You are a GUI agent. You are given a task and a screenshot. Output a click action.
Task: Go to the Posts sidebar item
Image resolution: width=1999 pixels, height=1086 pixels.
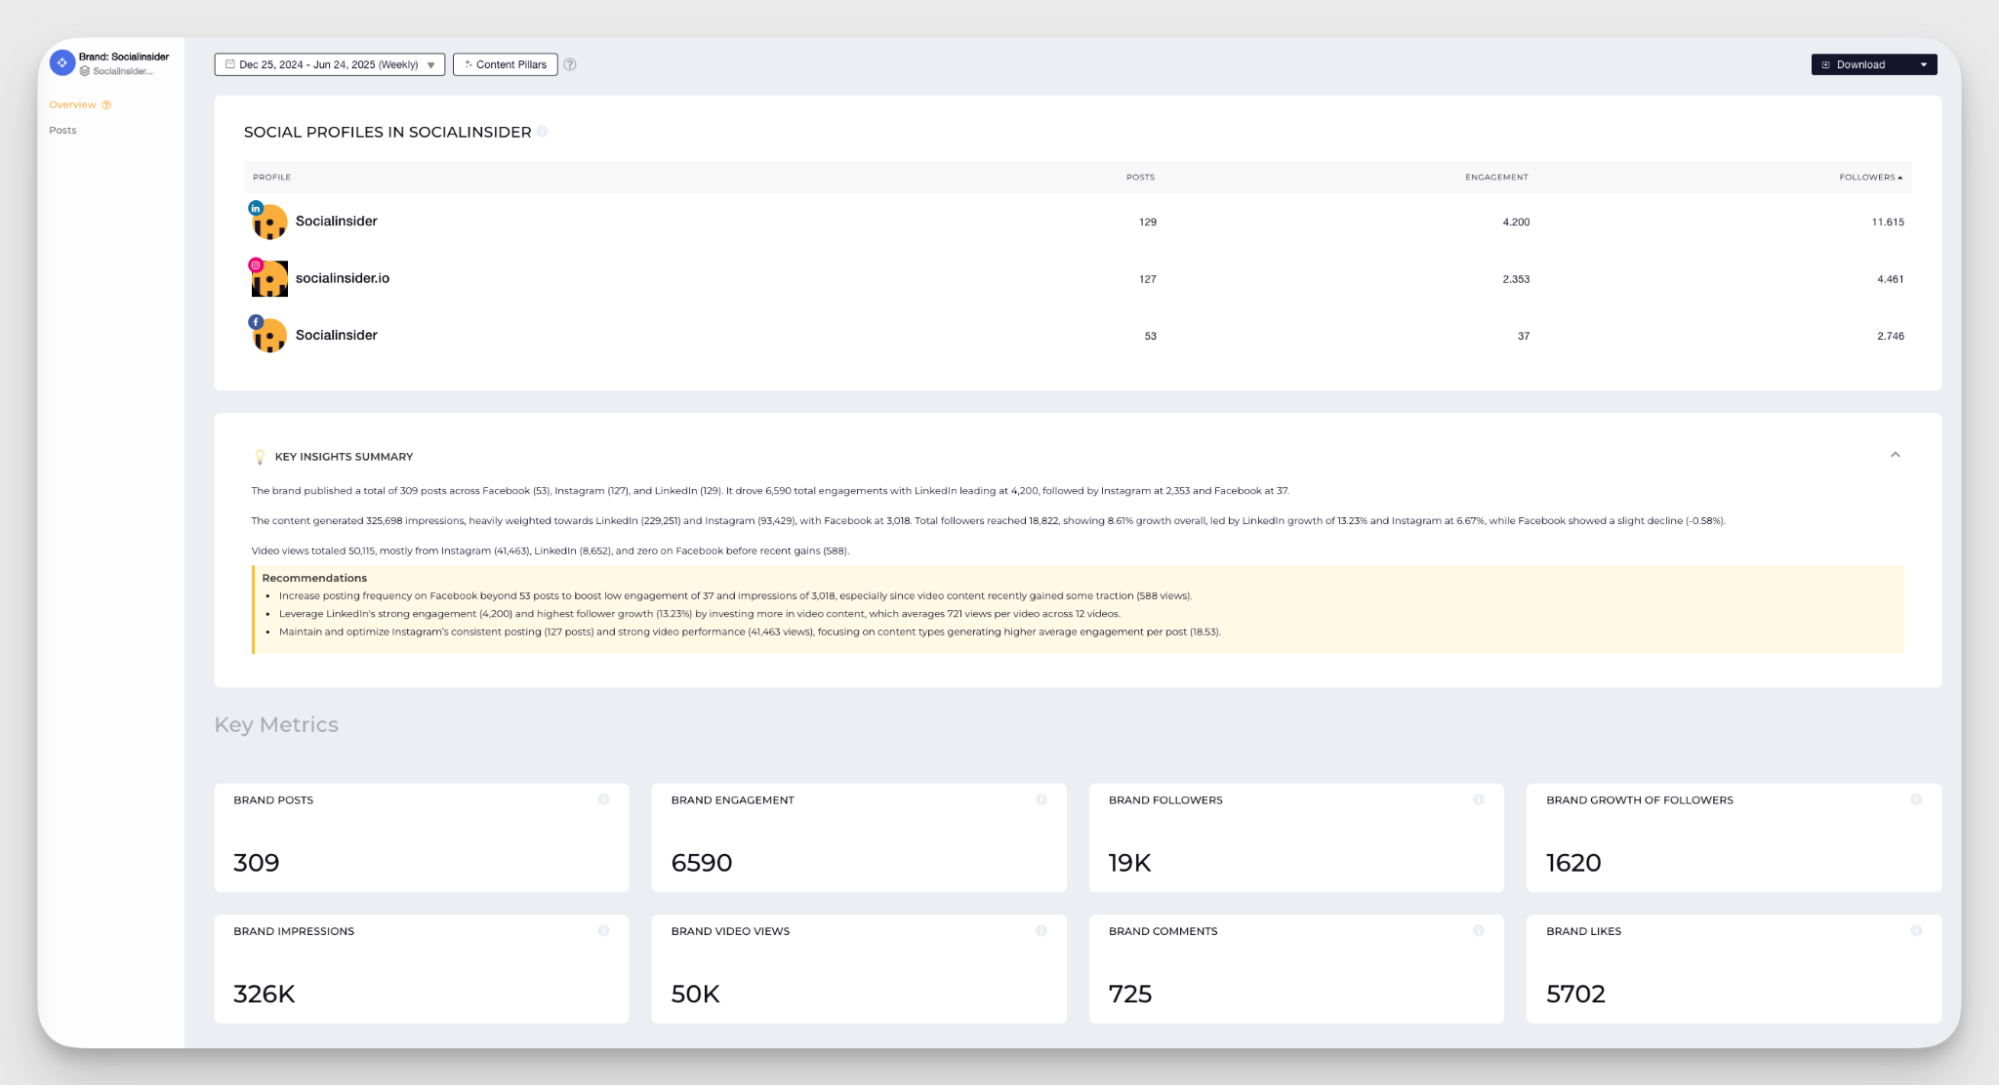[62, 130]
